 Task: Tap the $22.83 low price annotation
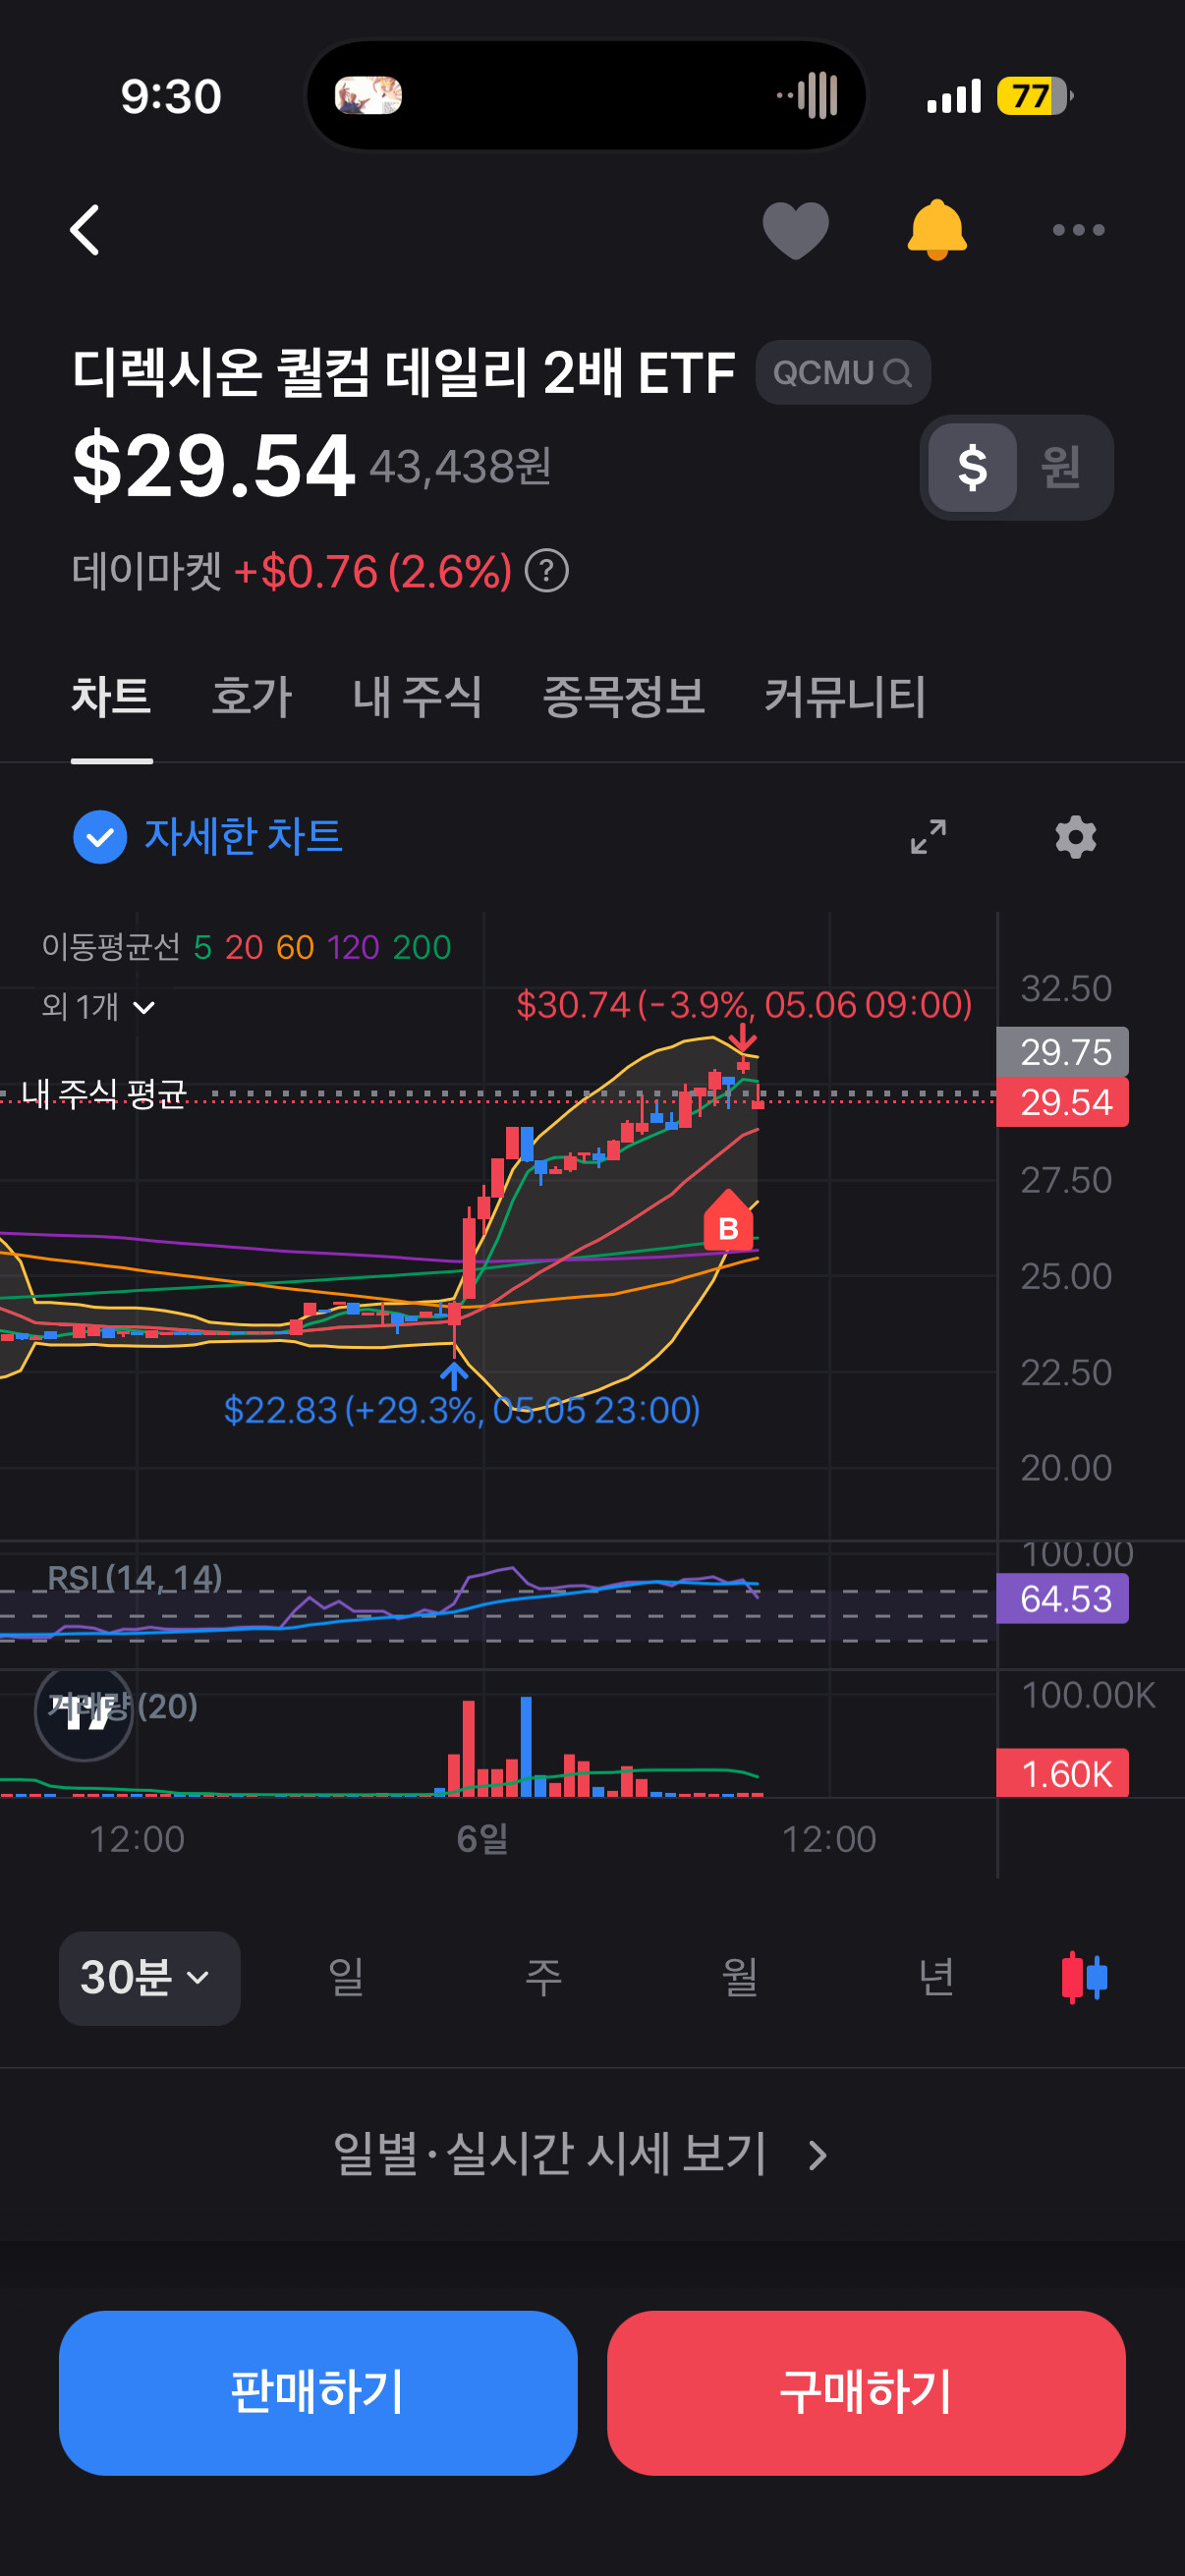pos(462,1409)
